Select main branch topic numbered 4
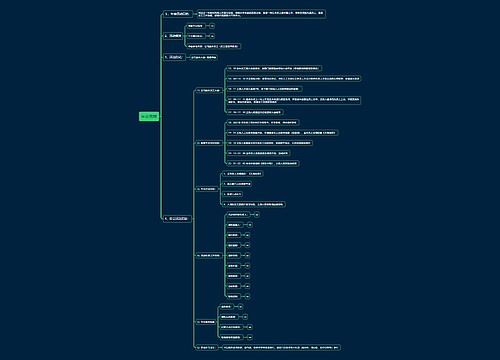The image size is (500, 360). click(178, 219)
